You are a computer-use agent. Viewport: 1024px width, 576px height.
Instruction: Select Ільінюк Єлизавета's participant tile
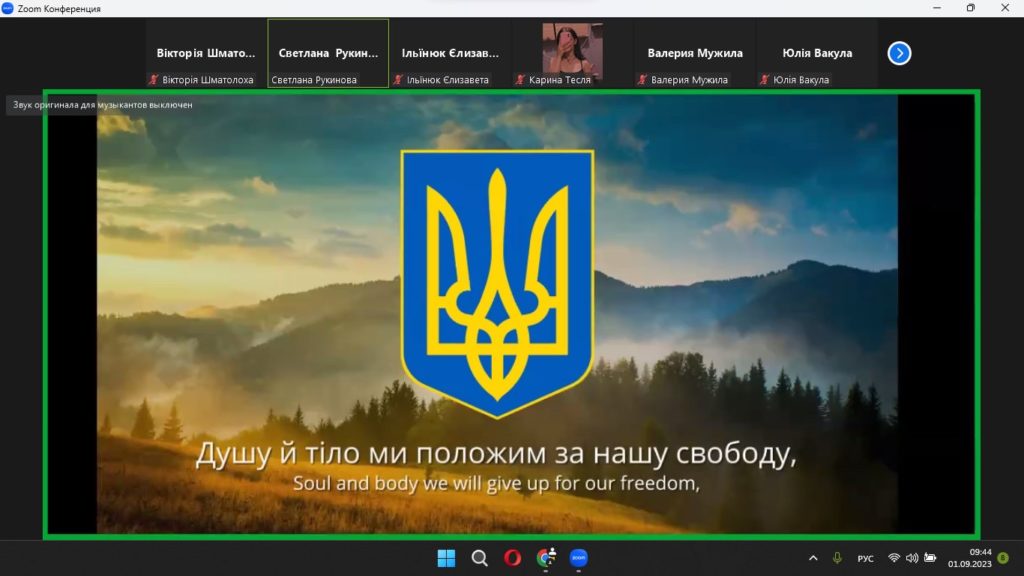click(450, 53)
